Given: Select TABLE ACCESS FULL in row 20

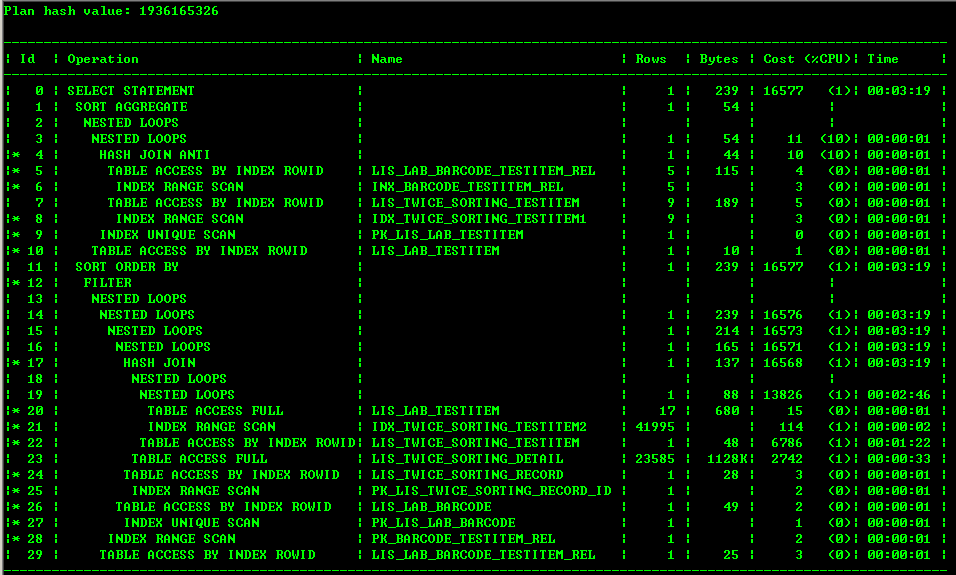Looking at the screenshot, I should 215,411.
